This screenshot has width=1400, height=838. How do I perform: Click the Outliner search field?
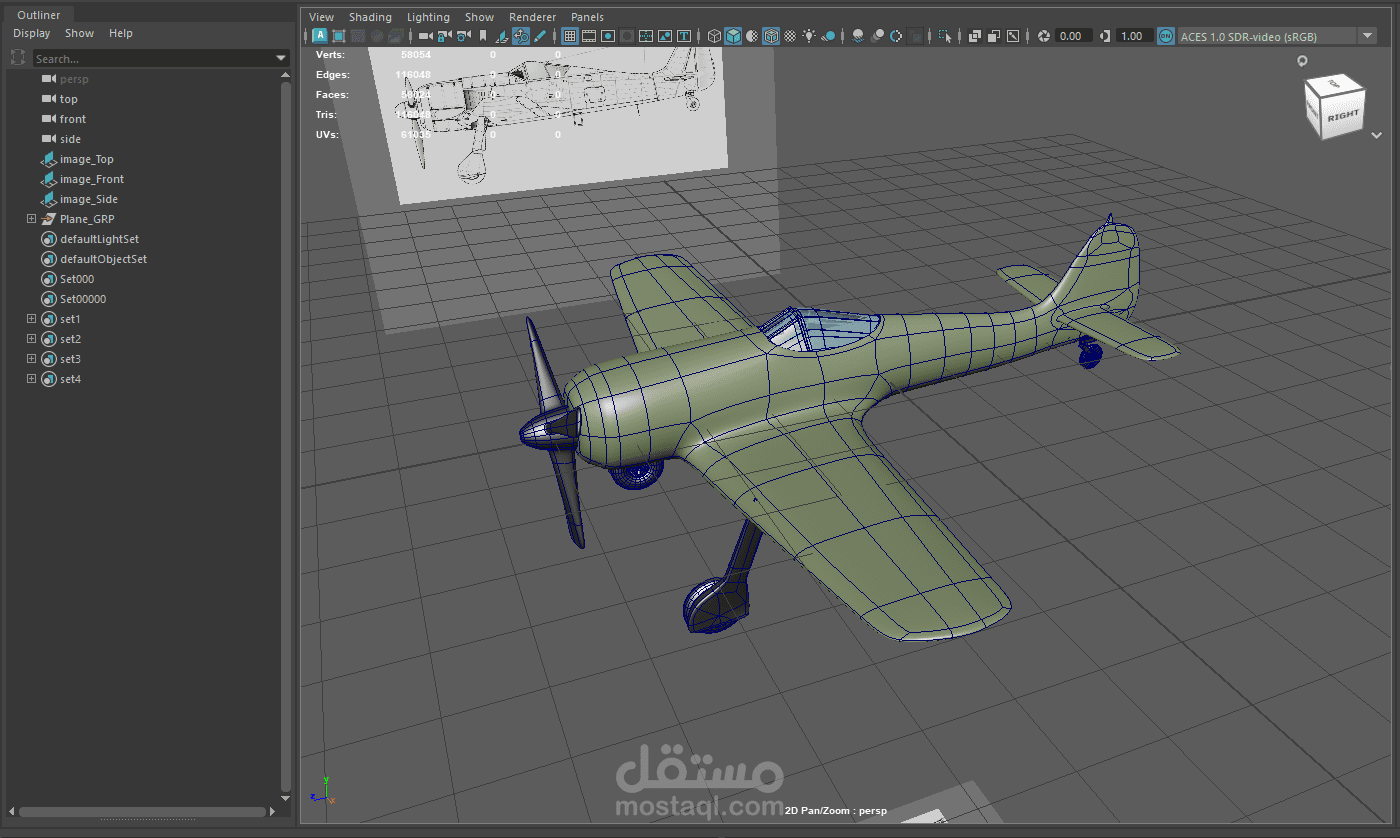point(153,58)
